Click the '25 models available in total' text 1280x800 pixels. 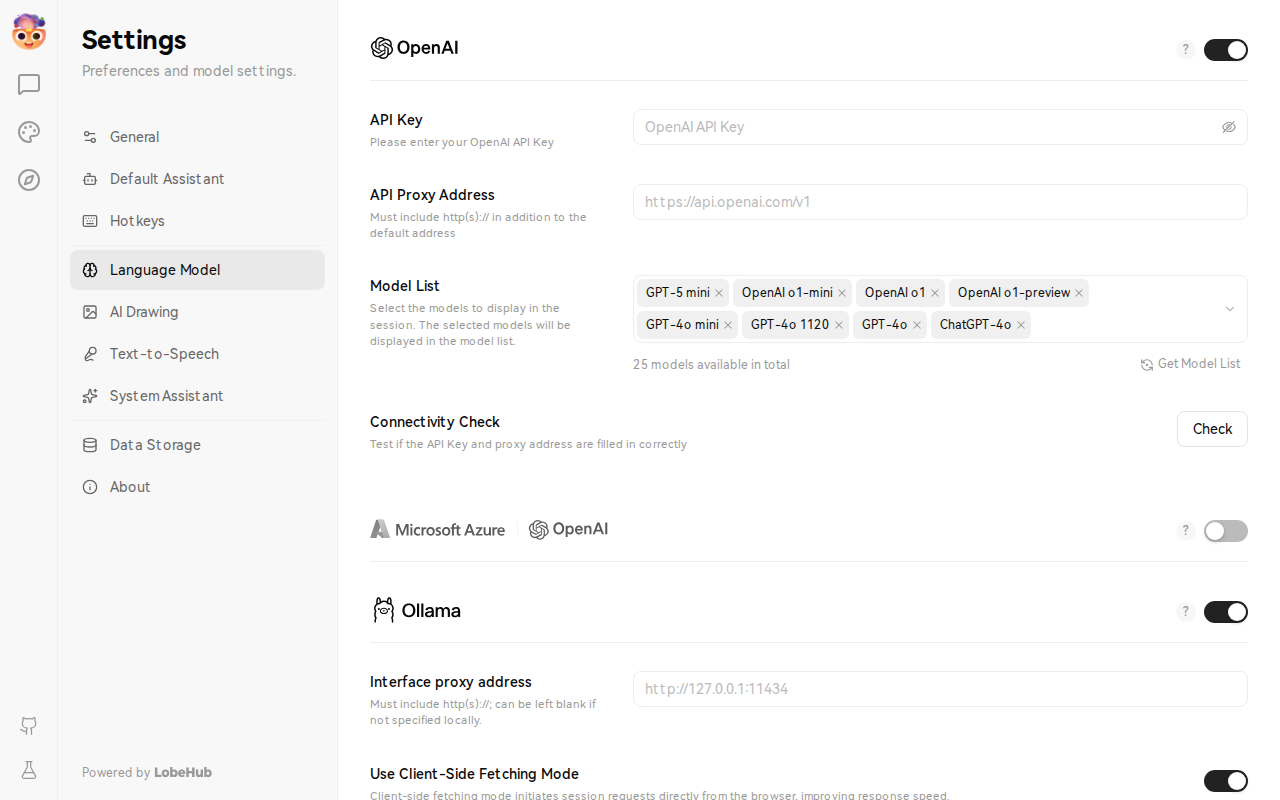pos(711,365)
